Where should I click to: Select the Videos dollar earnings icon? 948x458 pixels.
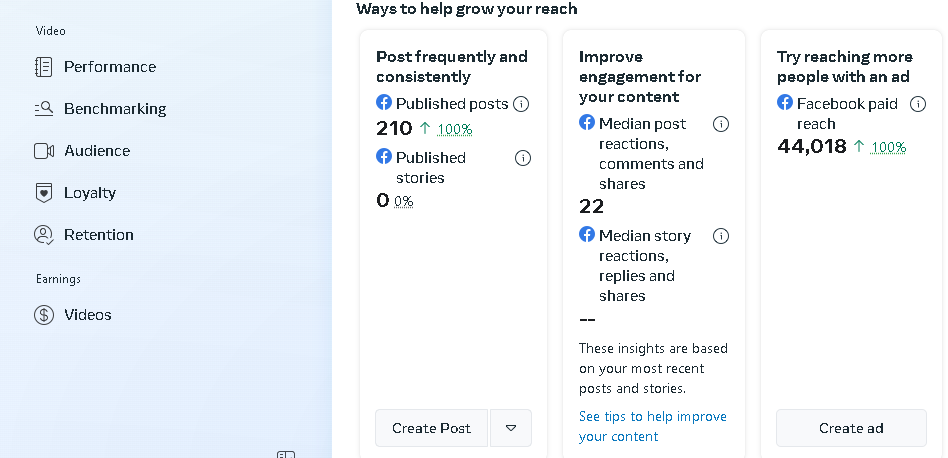tap(44, 315)
